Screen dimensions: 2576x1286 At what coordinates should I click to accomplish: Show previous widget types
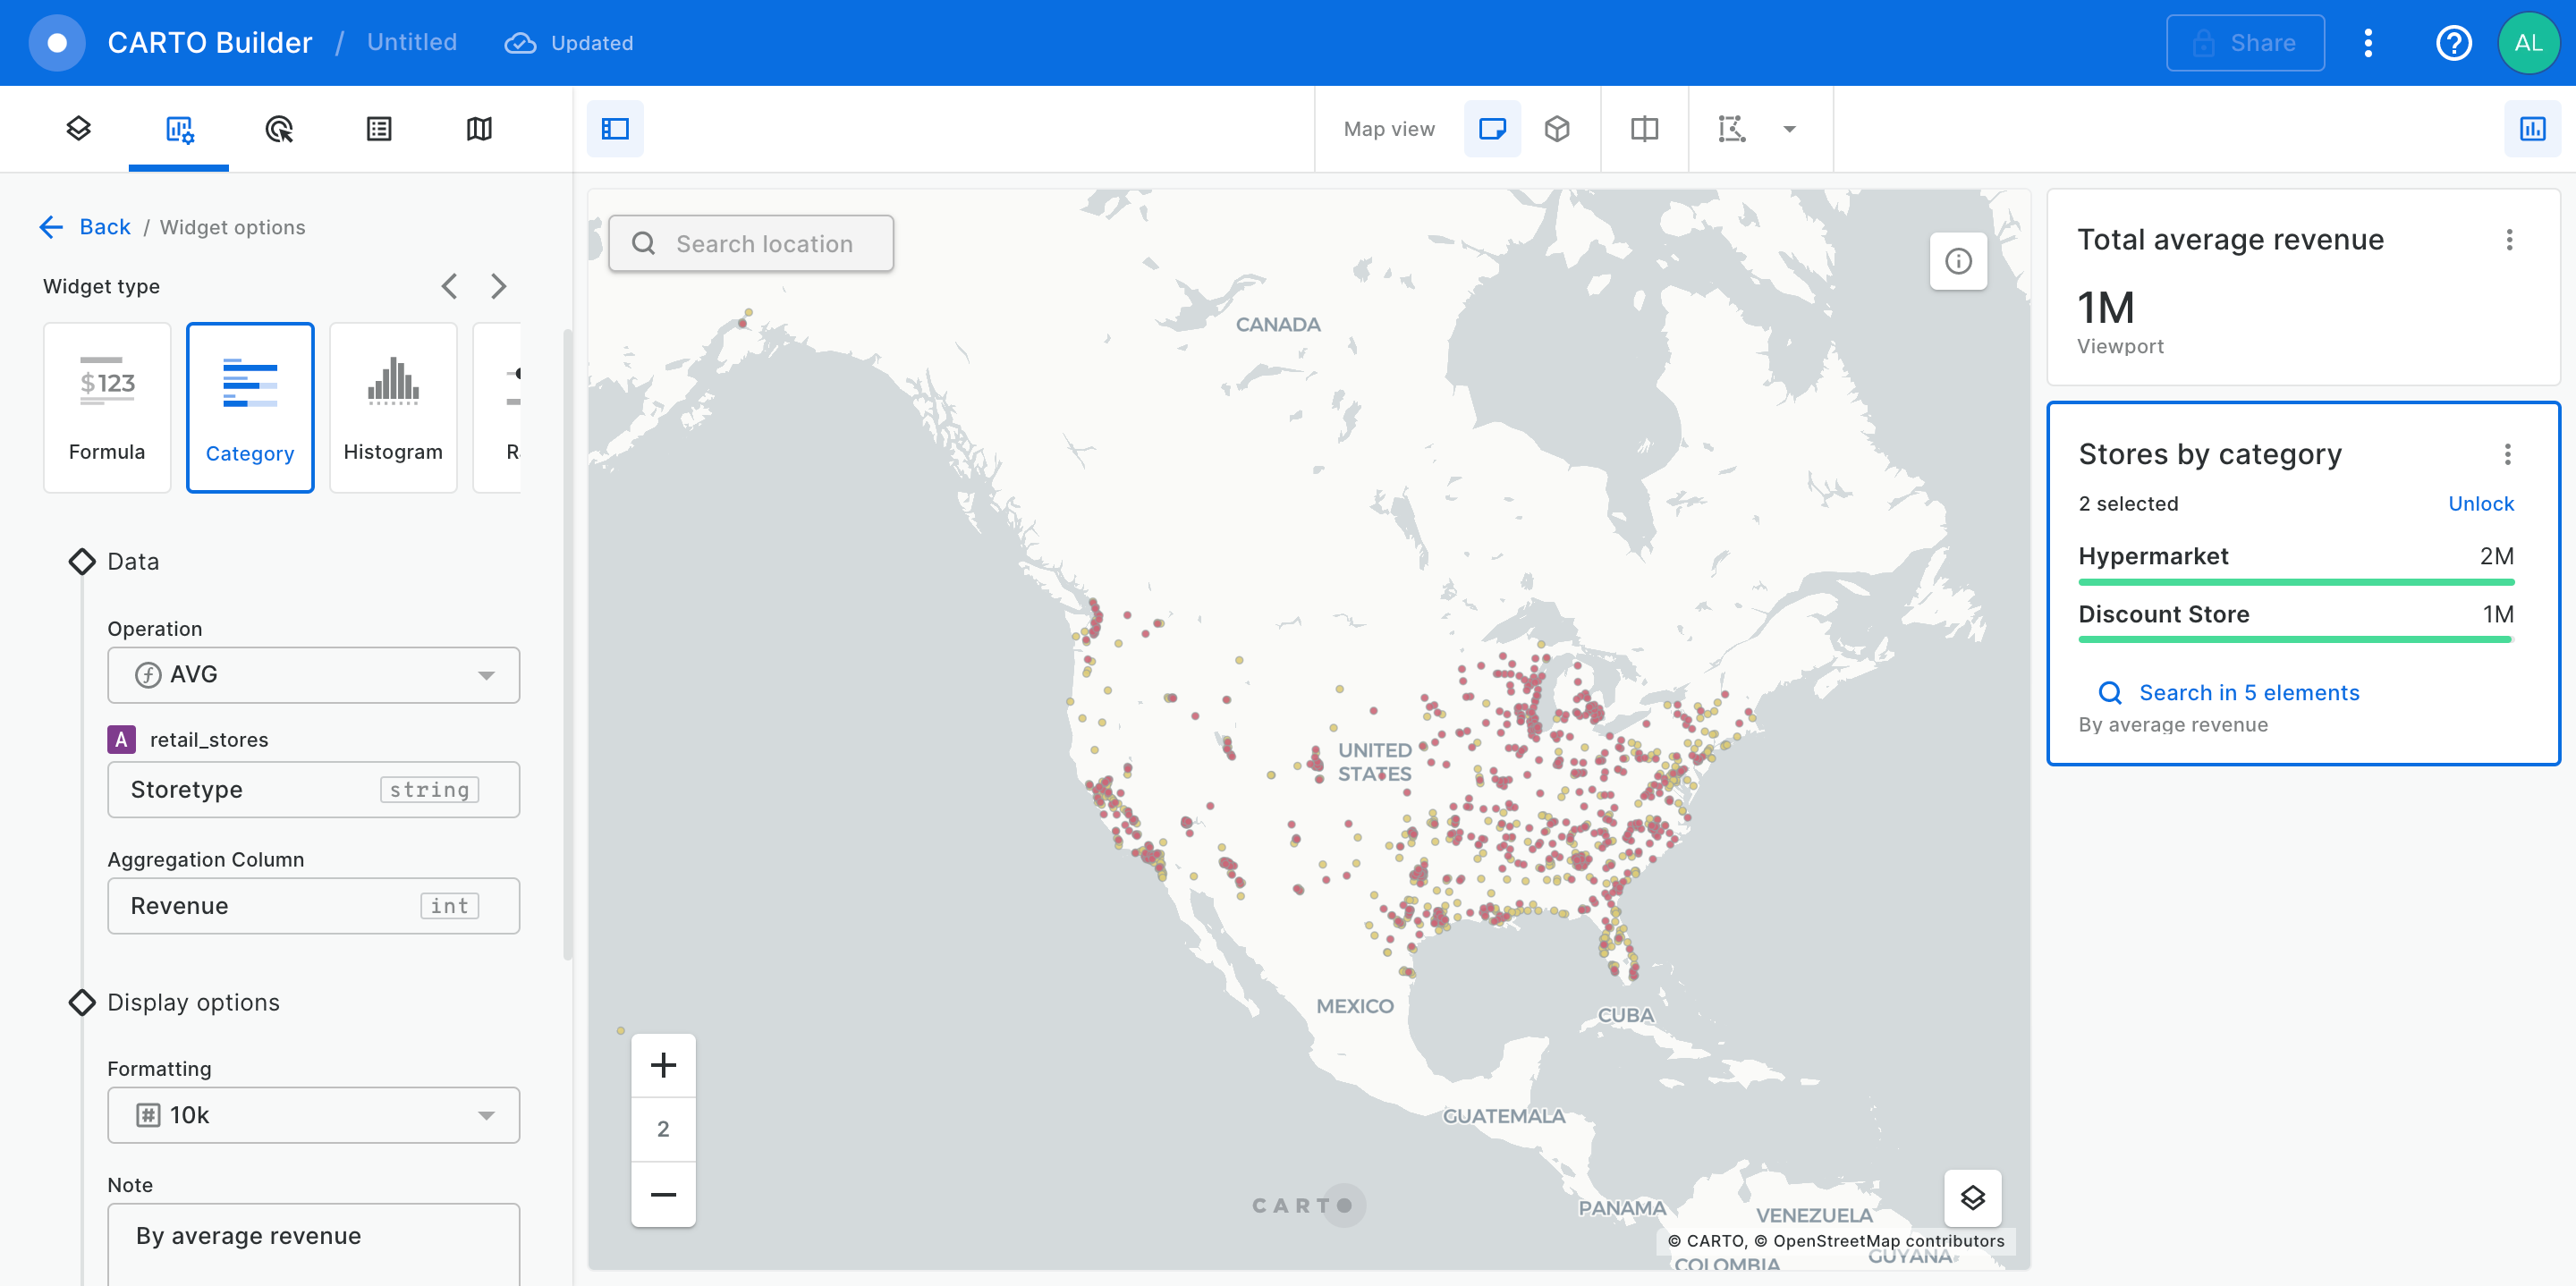(x=450, y=286)
